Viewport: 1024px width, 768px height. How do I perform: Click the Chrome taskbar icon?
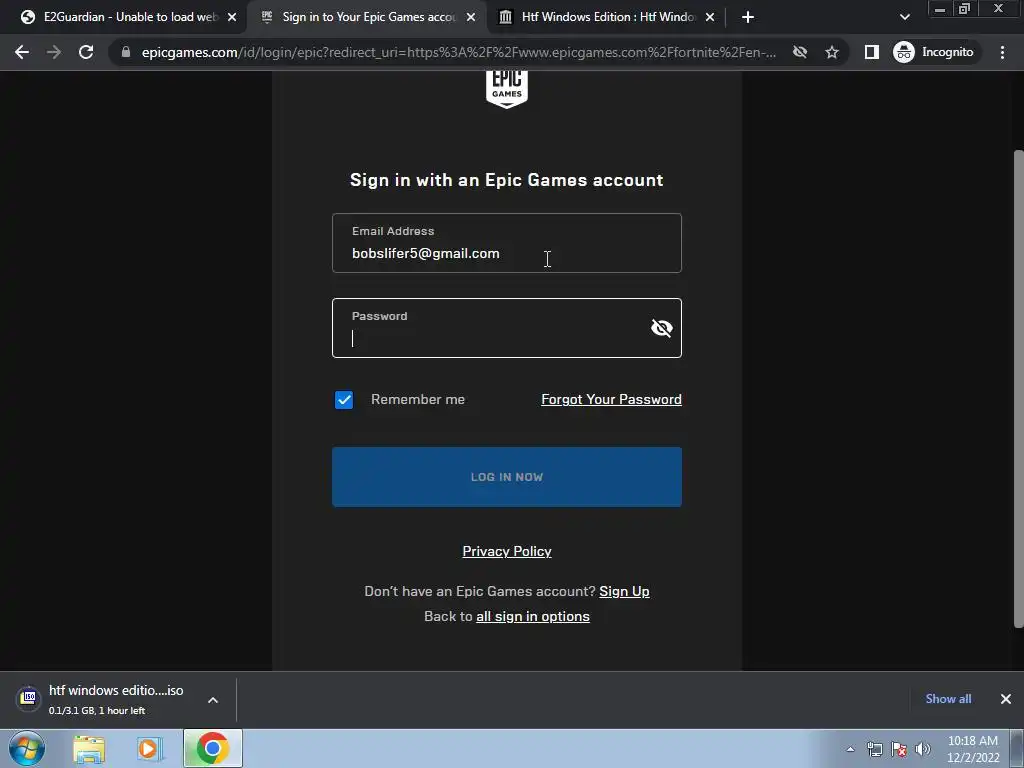click(x=212, y=748)
